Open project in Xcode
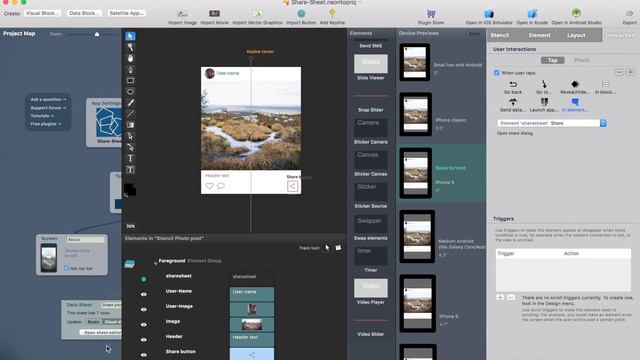Screen dimensions: 640x360 pyautogui.click(x=532, y=17)
